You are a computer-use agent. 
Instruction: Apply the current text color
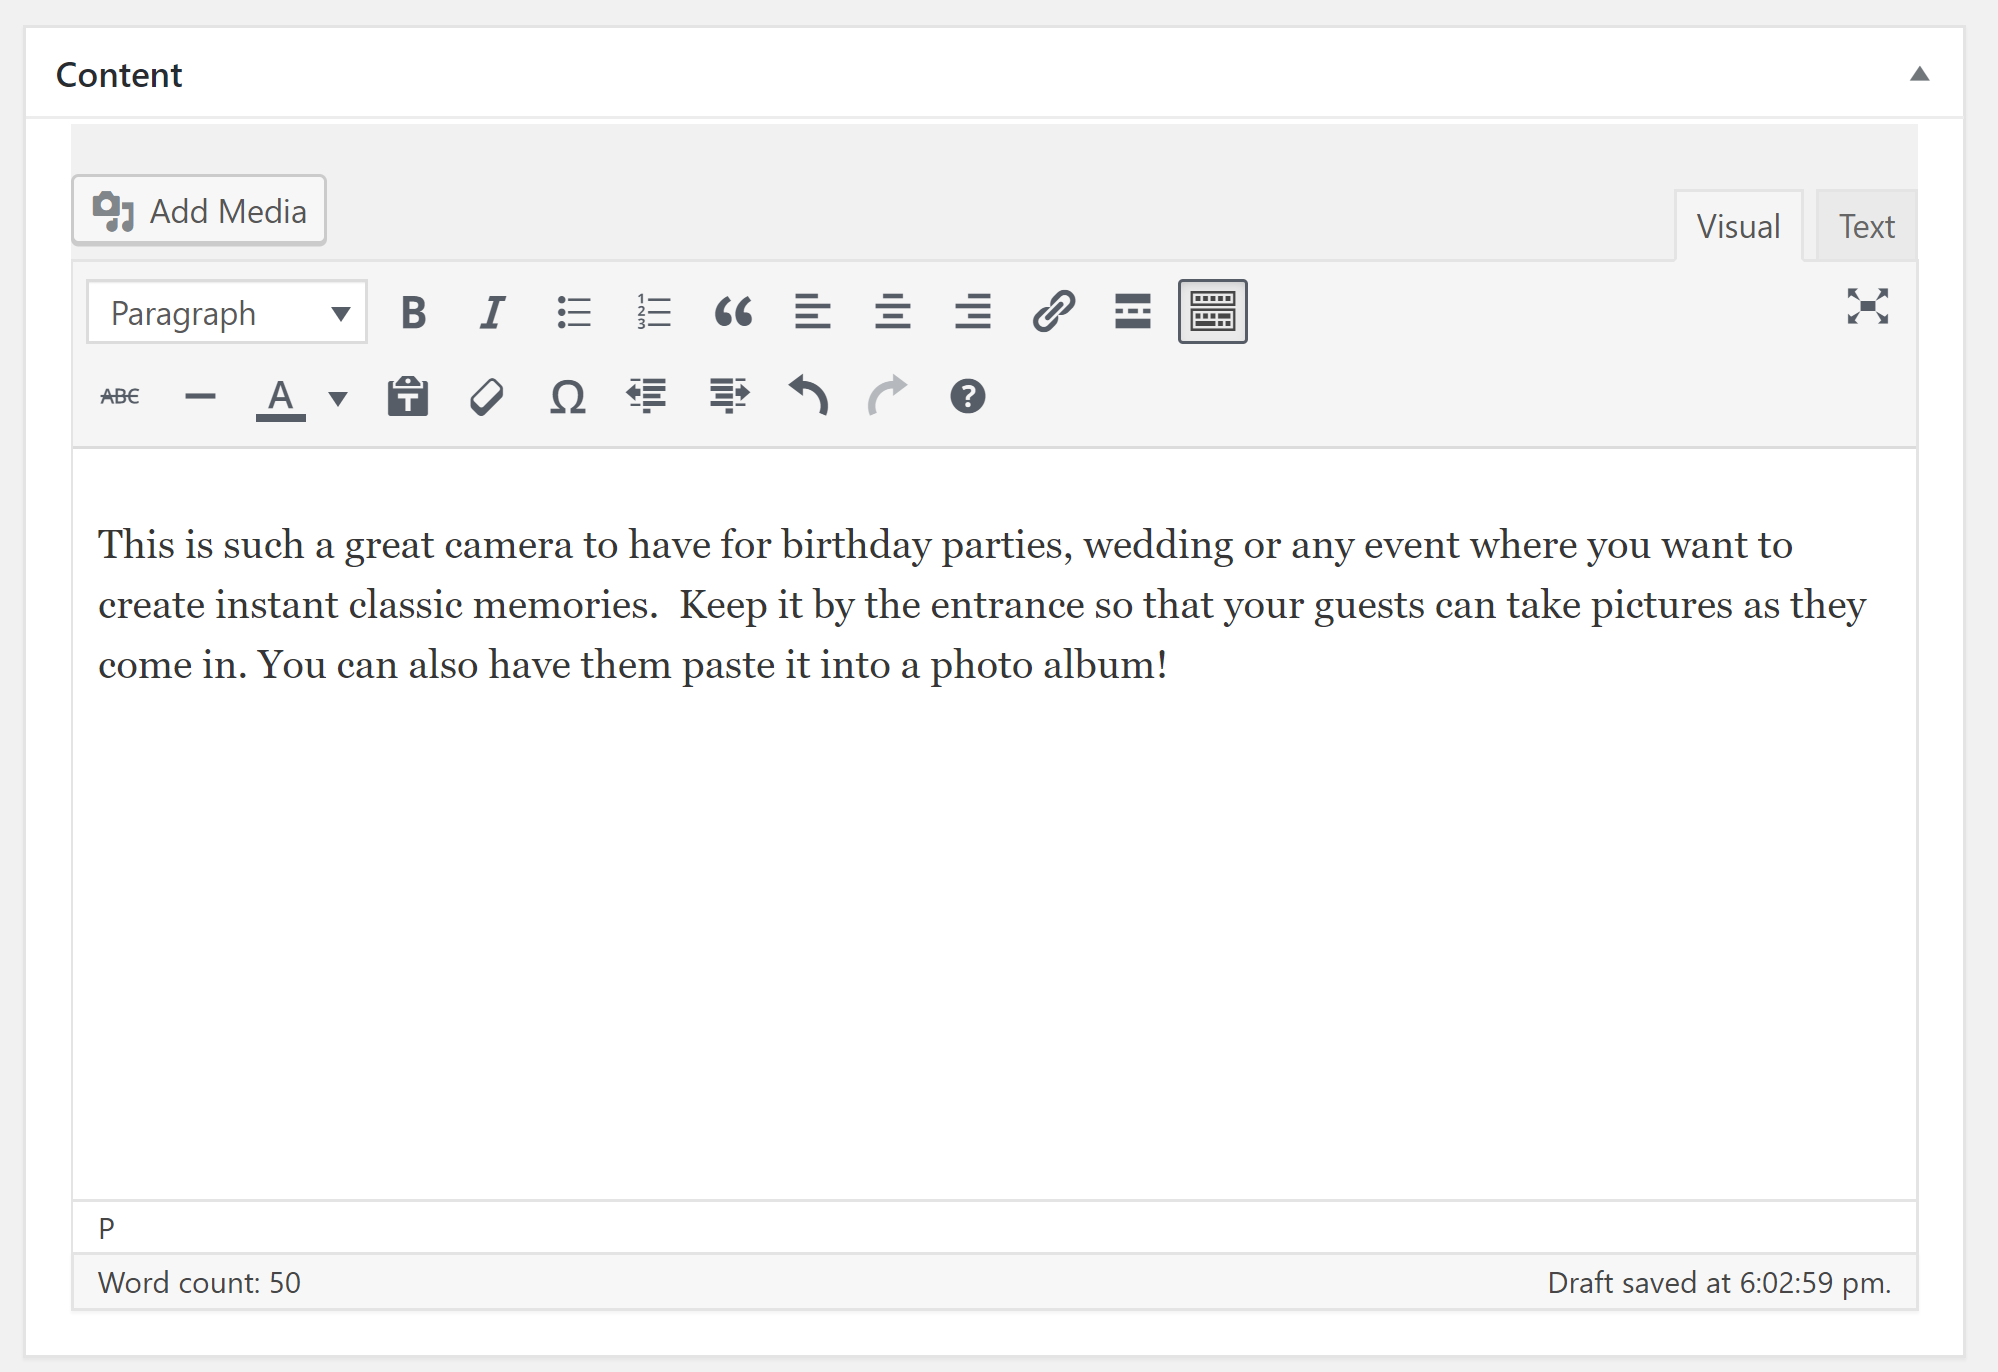click(x=281, y=397)
